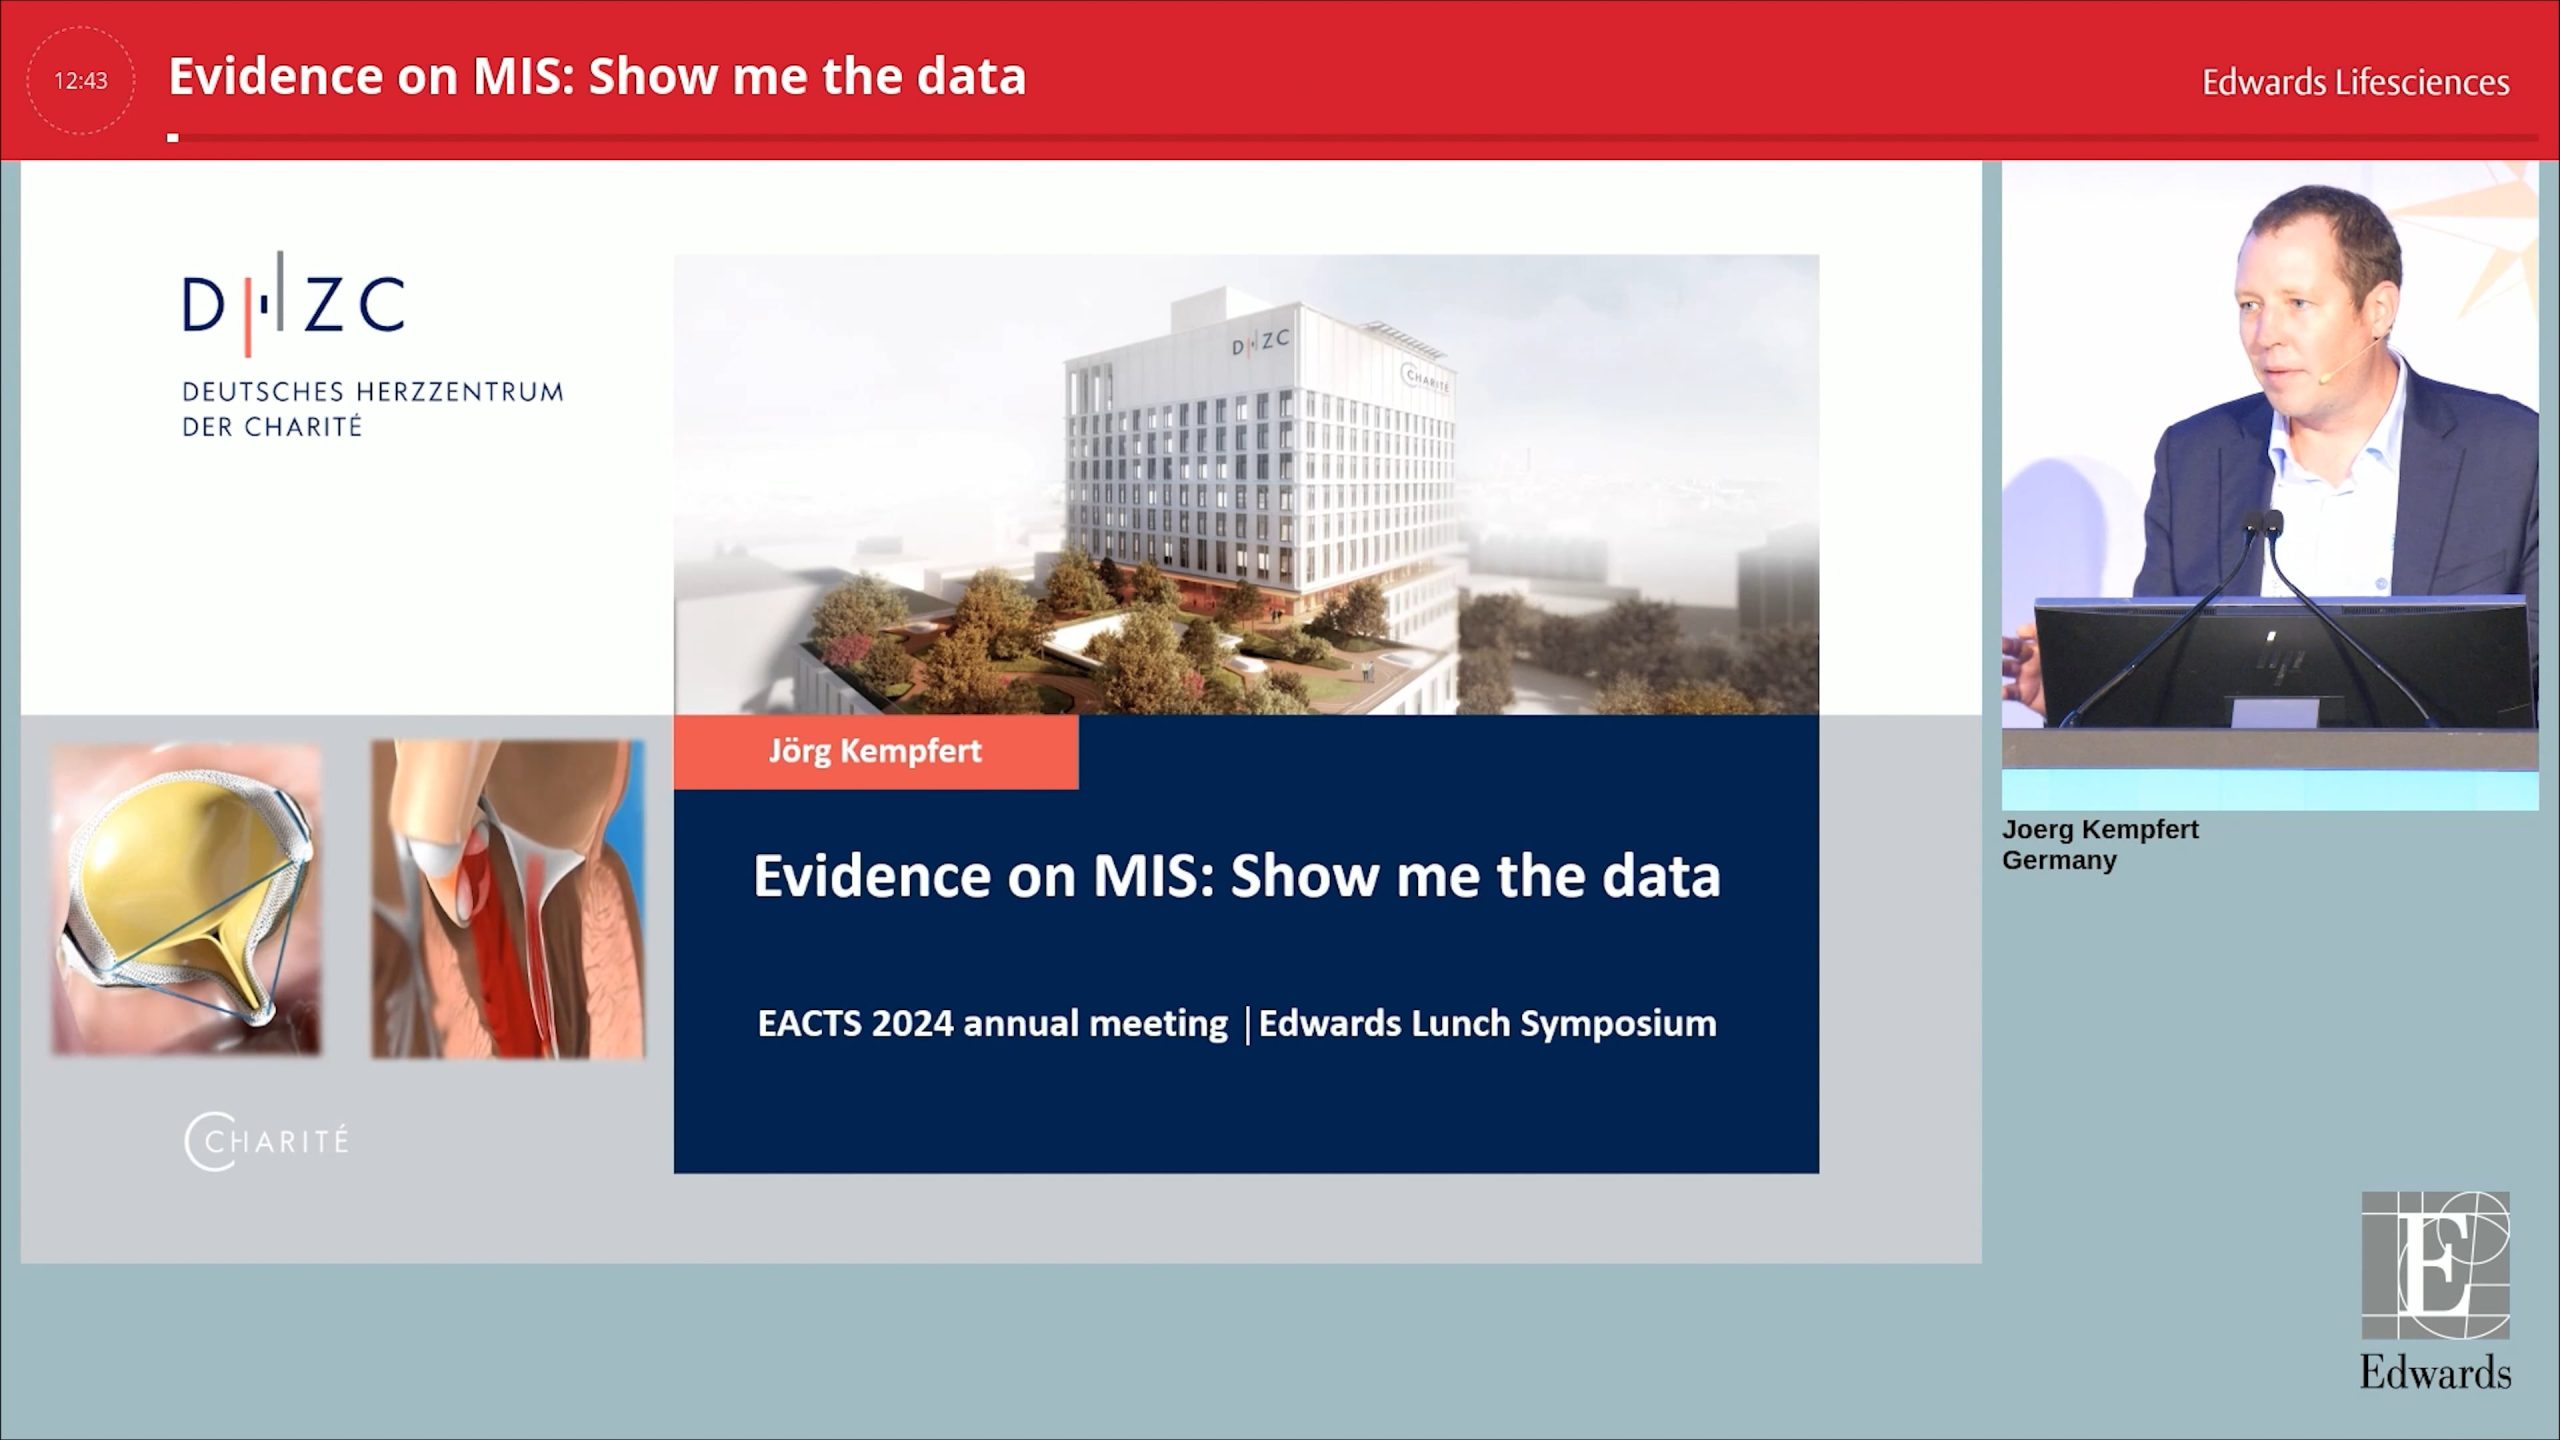Click the Edwards Lifesciences header text
2560x1440 pixels.
2355,82
